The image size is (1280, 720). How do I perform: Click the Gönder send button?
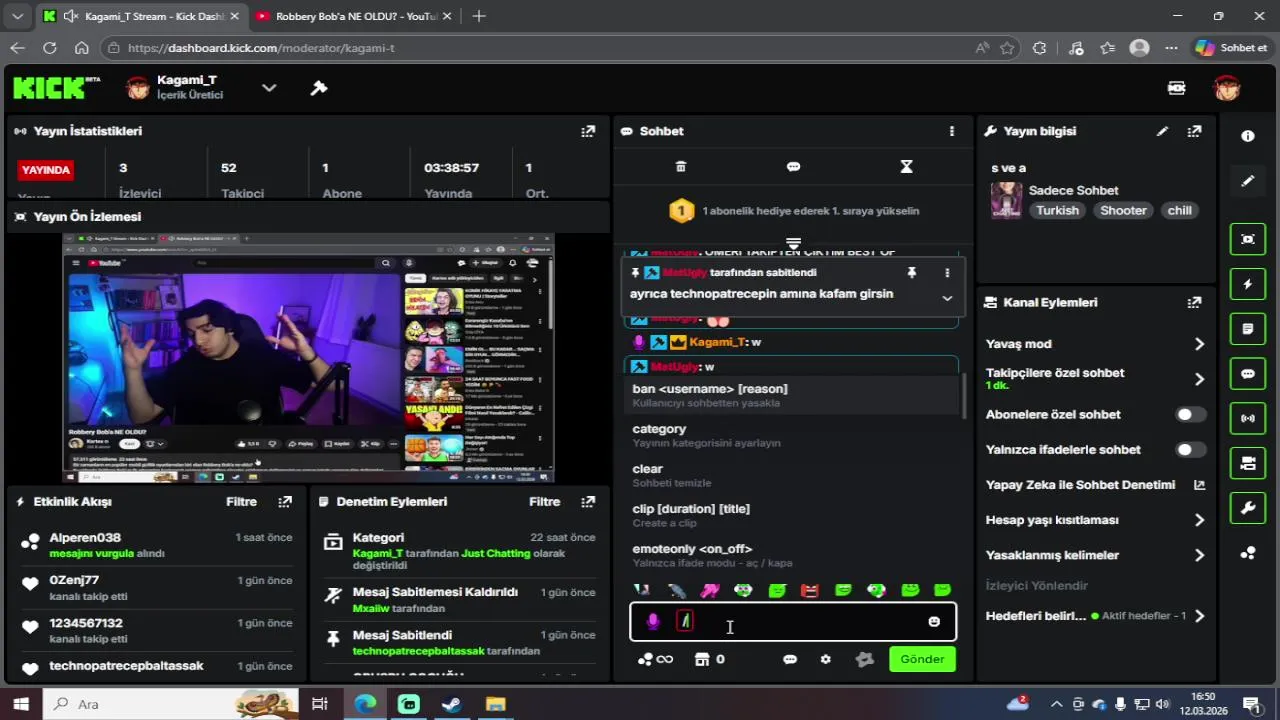922,659
